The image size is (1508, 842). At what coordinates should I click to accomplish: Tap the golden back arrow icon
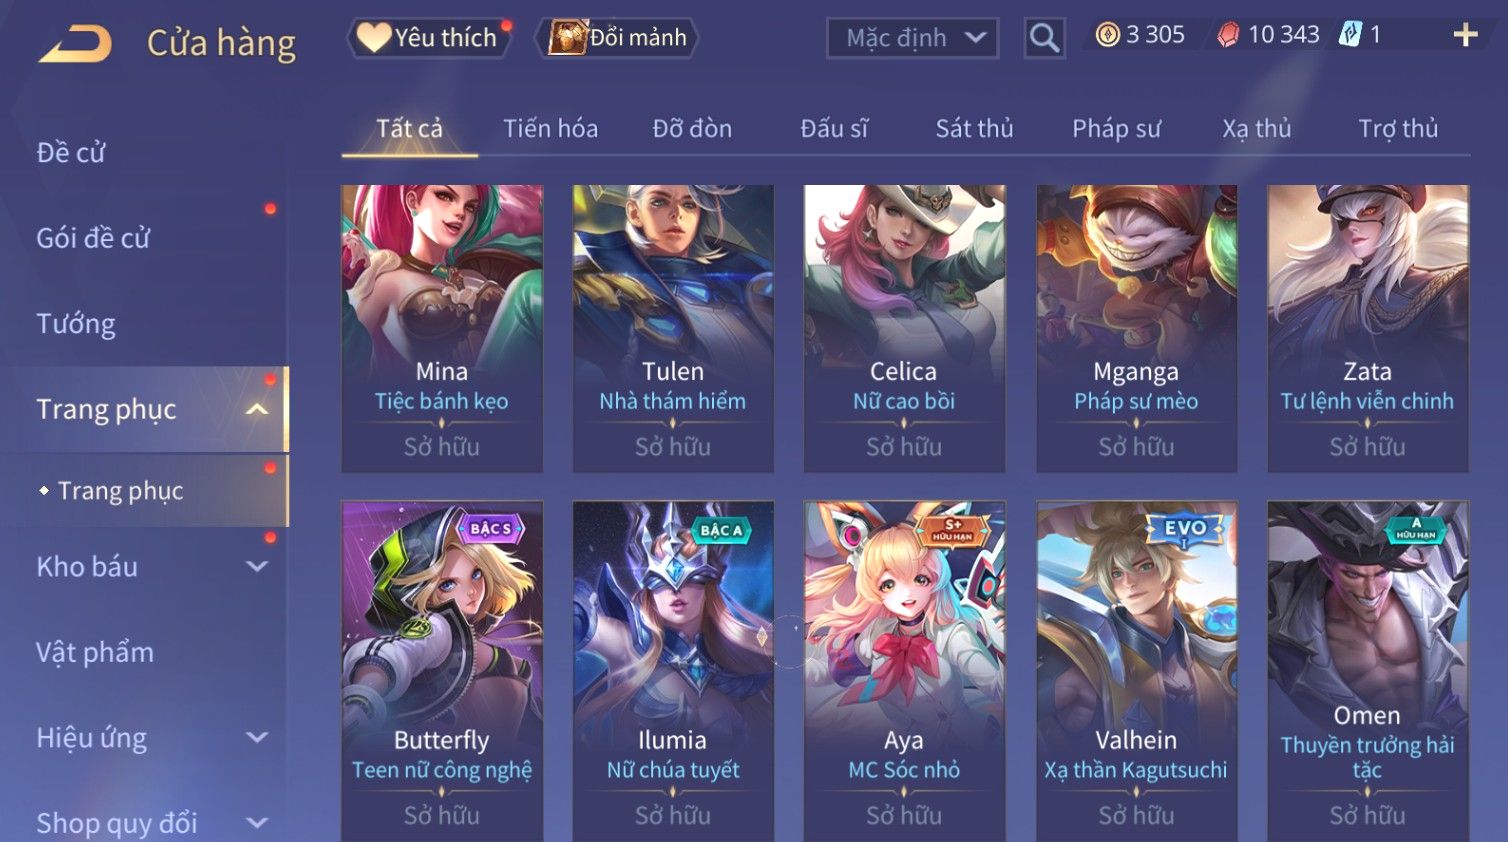point(75,44)
